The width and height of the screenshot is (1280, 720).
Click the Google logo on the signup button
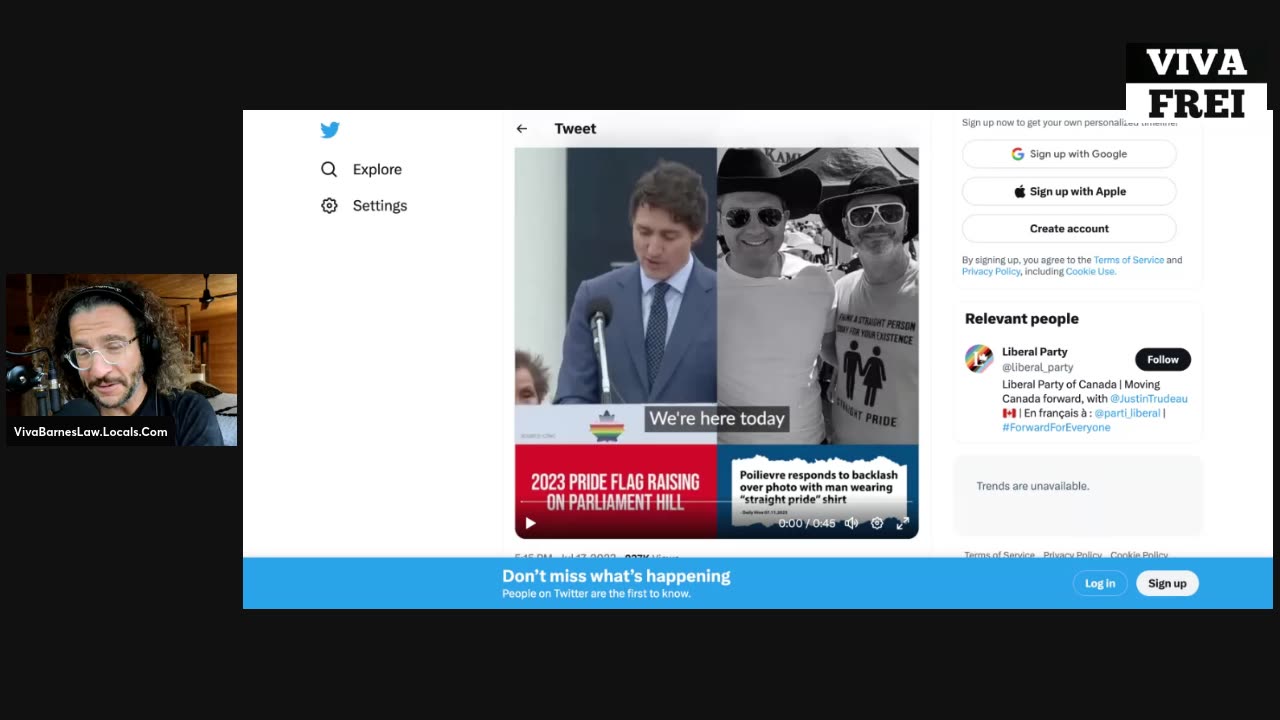pos(1018,154)
